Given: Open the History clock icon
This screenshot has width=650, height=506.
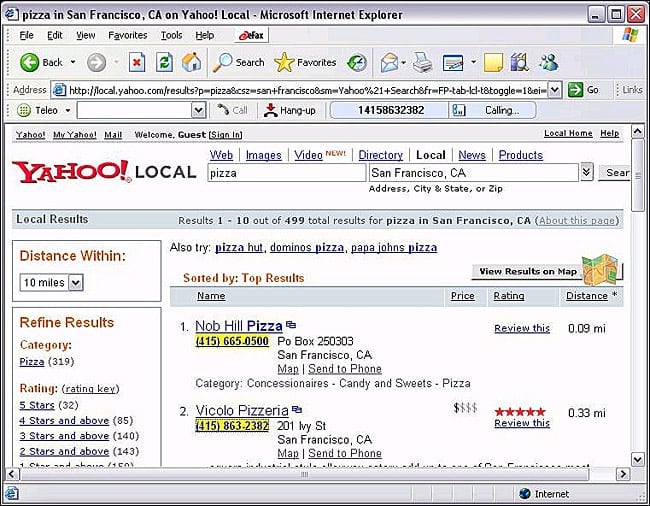Looking at the screenshot, I should point(357,63).
